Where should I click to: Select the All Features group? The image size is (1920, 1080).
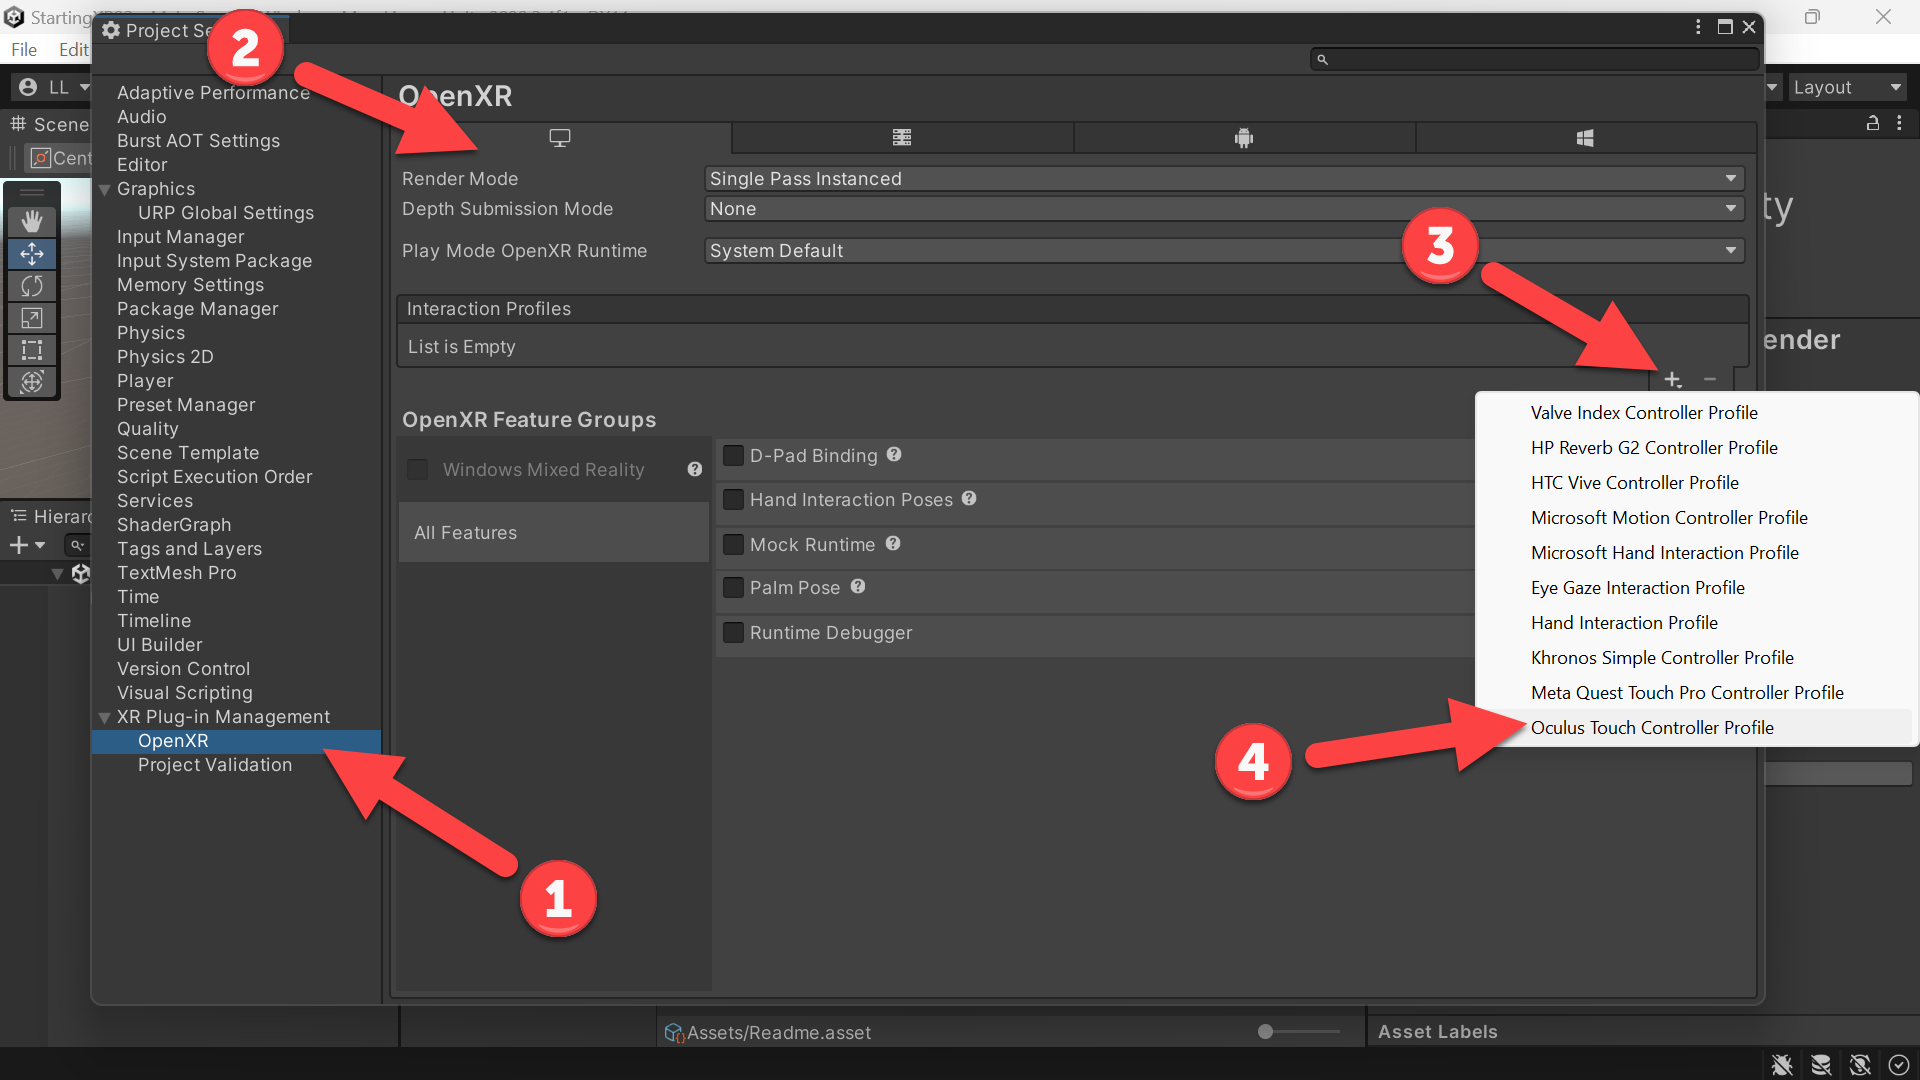pyautogui.click(x=554, y=533)
